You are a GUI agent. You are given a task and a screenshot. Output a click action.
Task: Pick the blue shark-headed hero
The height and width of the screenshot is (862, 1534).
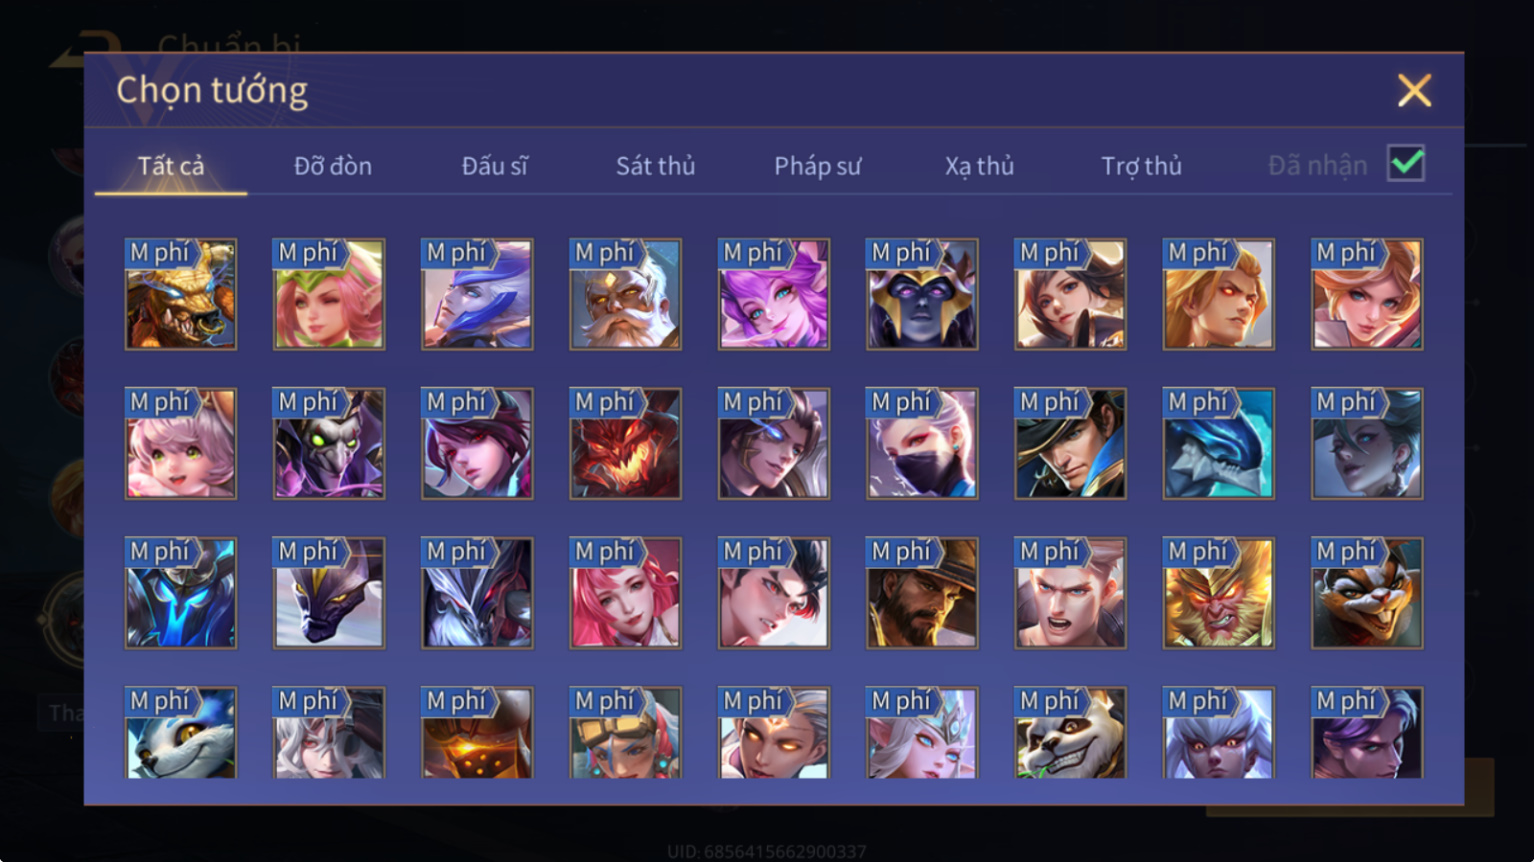(1218, 443)
